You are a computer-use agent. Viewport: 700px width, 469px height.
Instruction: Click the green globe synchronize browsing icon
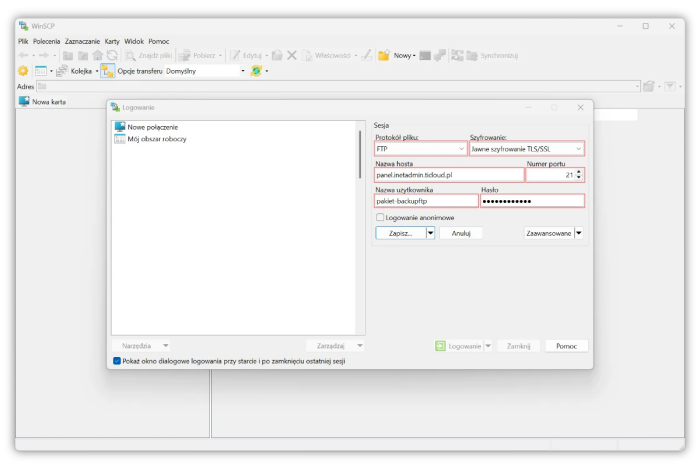(256, 71)
